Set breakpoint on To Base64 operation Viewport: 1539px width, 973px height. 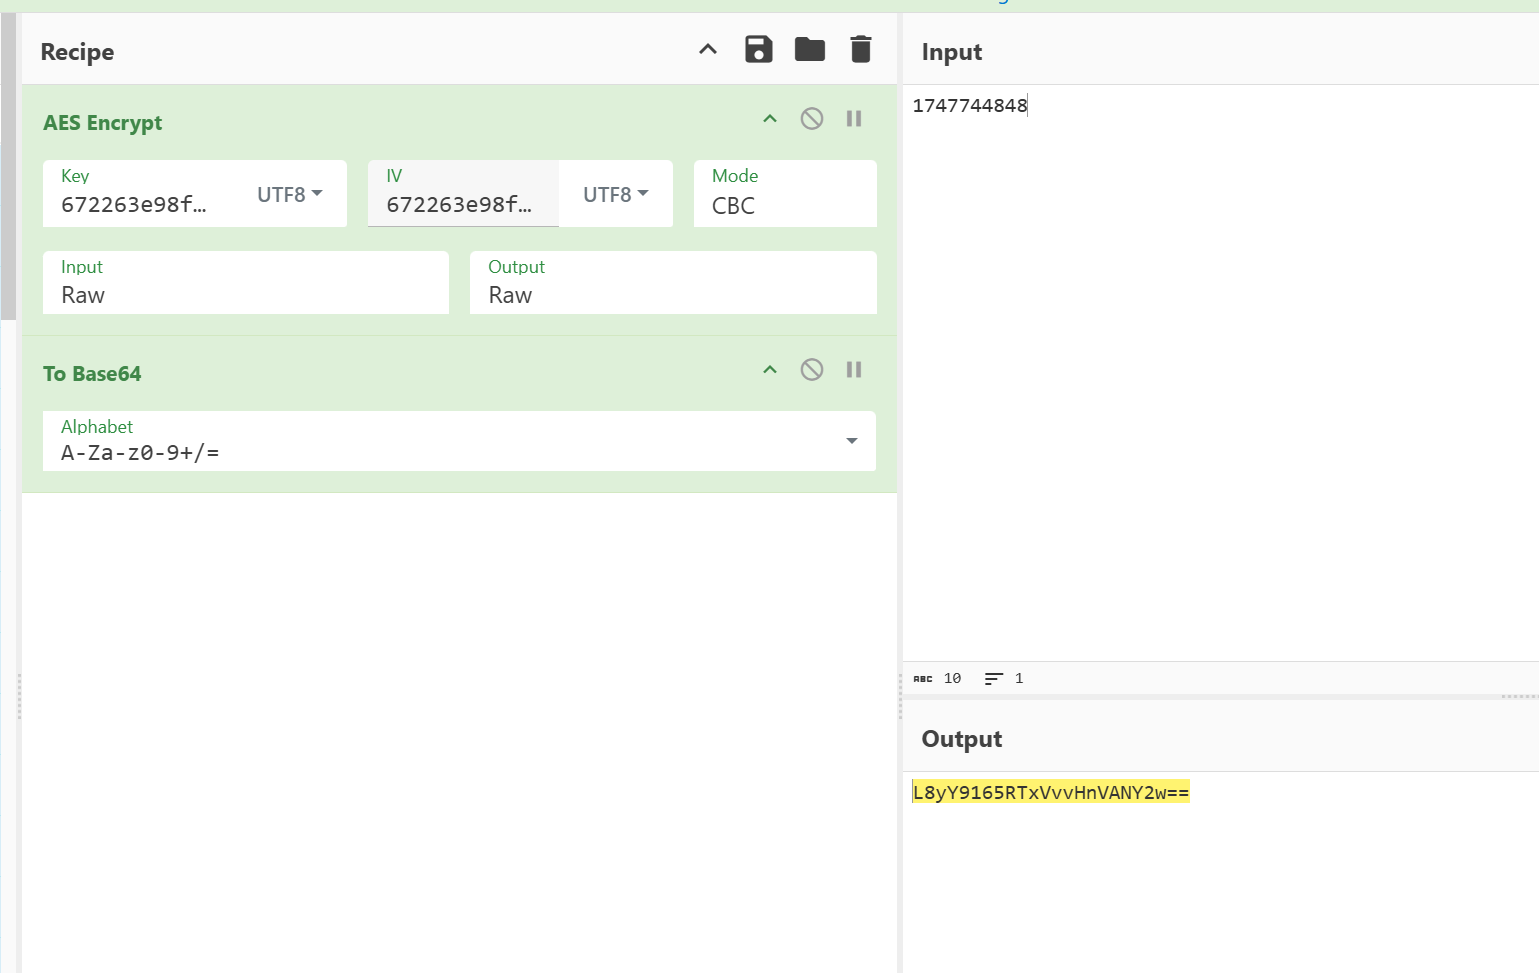[x=853, y=370]
